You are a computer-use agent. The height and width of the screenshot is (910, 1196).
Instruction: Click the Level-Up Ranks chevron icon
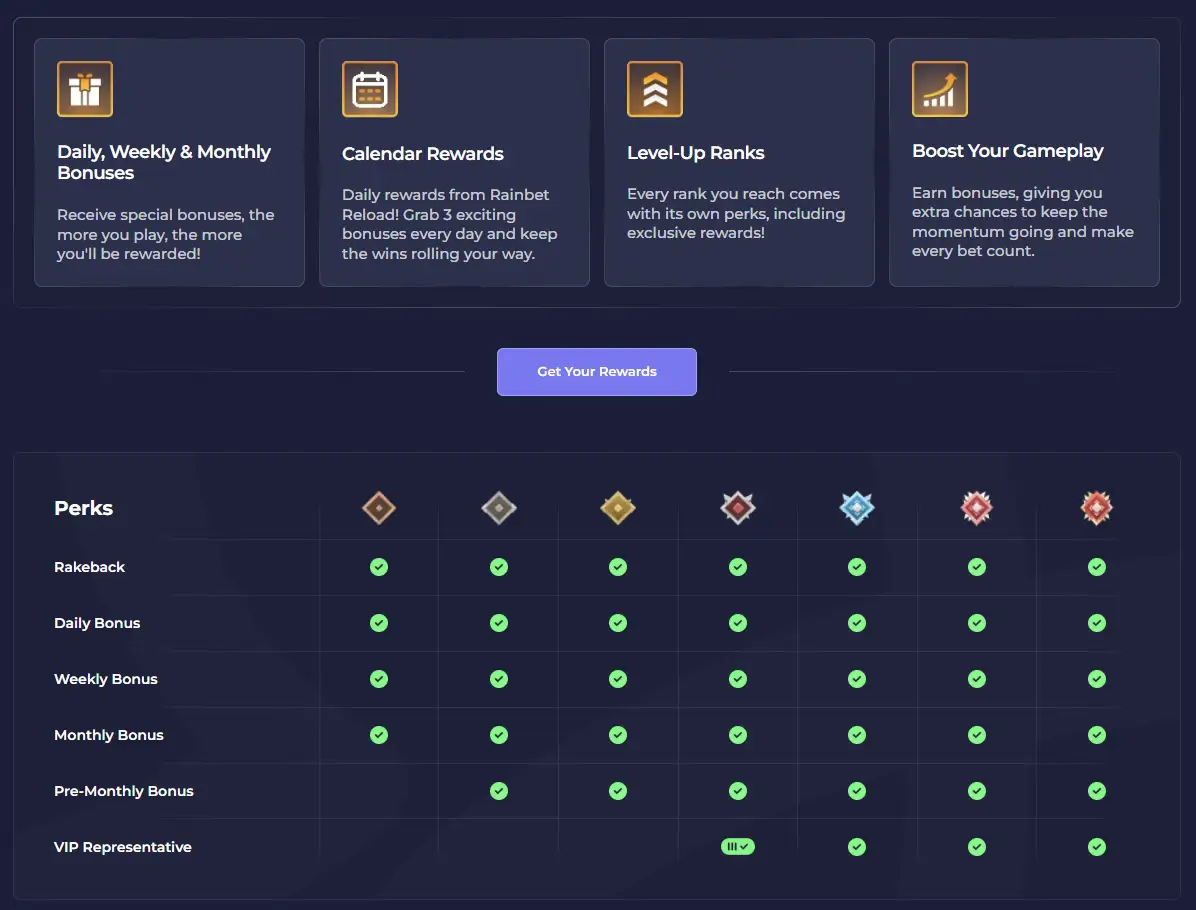(655, 88)
